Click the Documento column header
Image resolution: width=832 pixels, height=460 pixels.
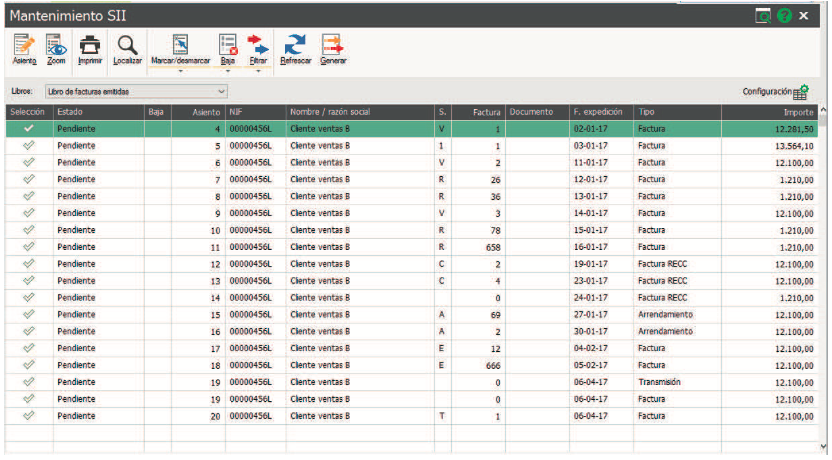(x=537, y=112)
